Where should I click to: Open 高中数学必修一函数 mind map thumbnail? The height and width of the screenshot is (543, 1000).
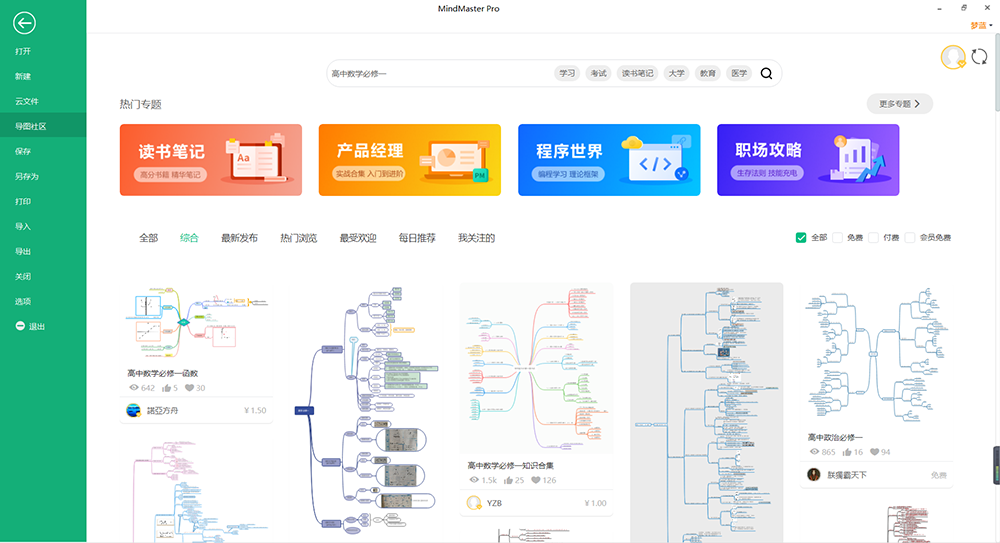[x=196, y=322]
